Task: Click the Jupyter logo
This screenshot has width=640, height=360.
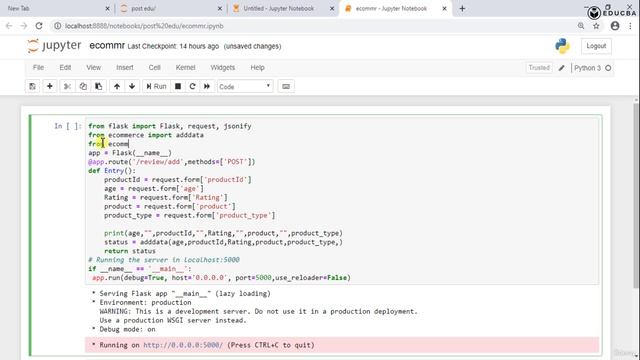Action: (x=54, y=46)
